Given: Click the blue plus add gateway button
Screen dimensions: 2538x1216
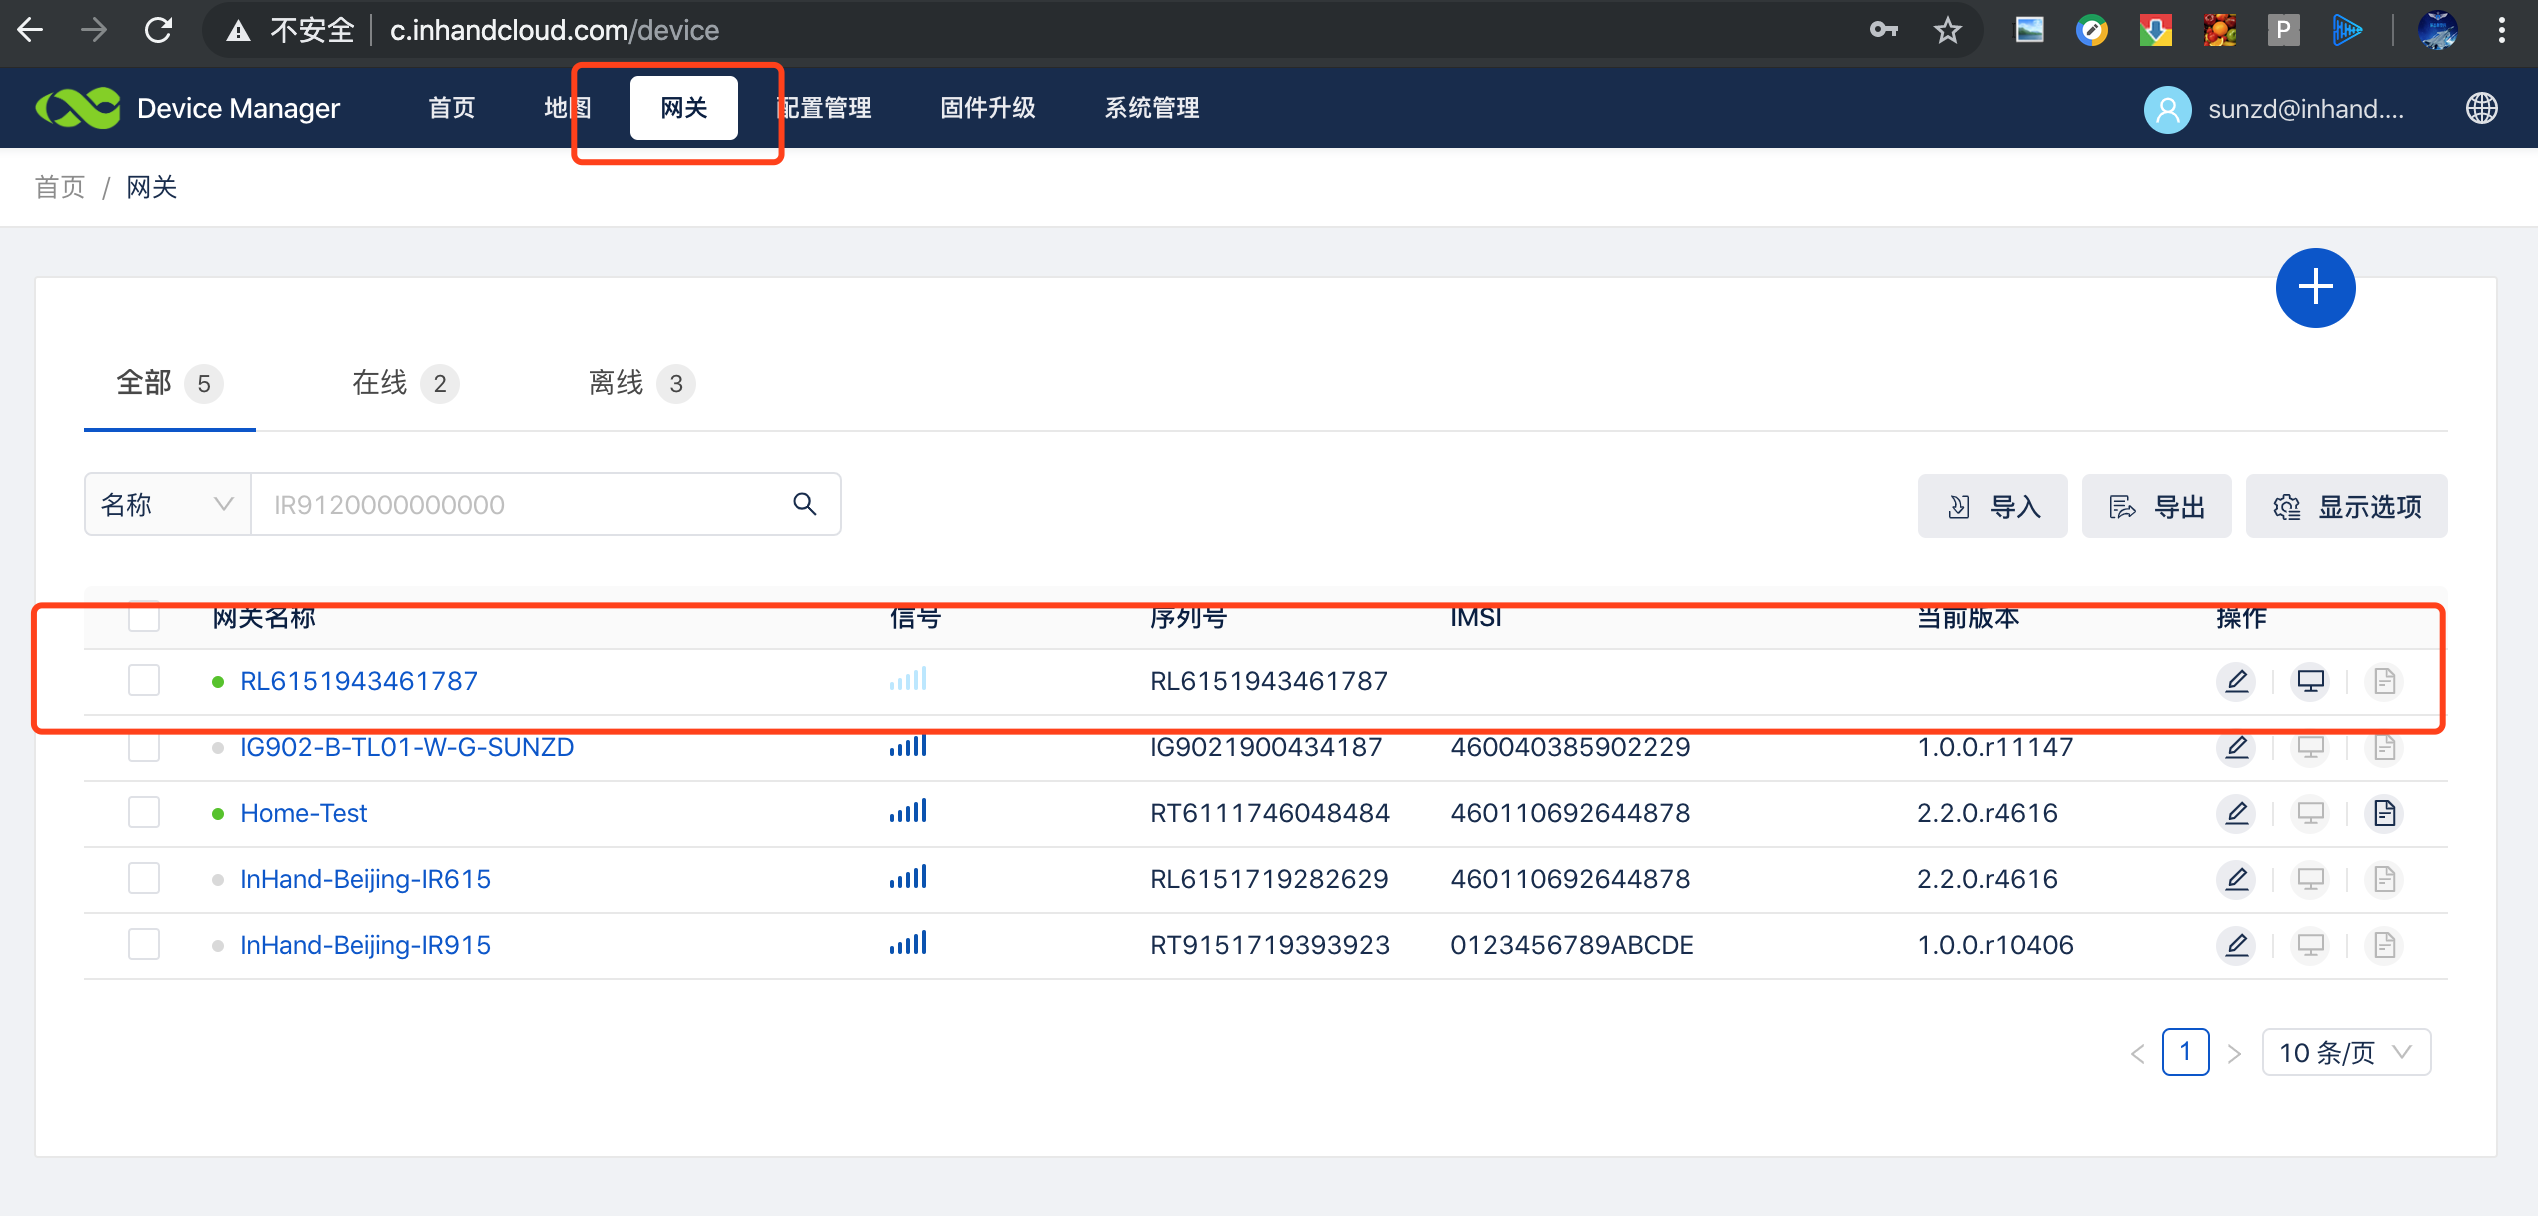Looking at the screenshot, I should click(2315, 288).
